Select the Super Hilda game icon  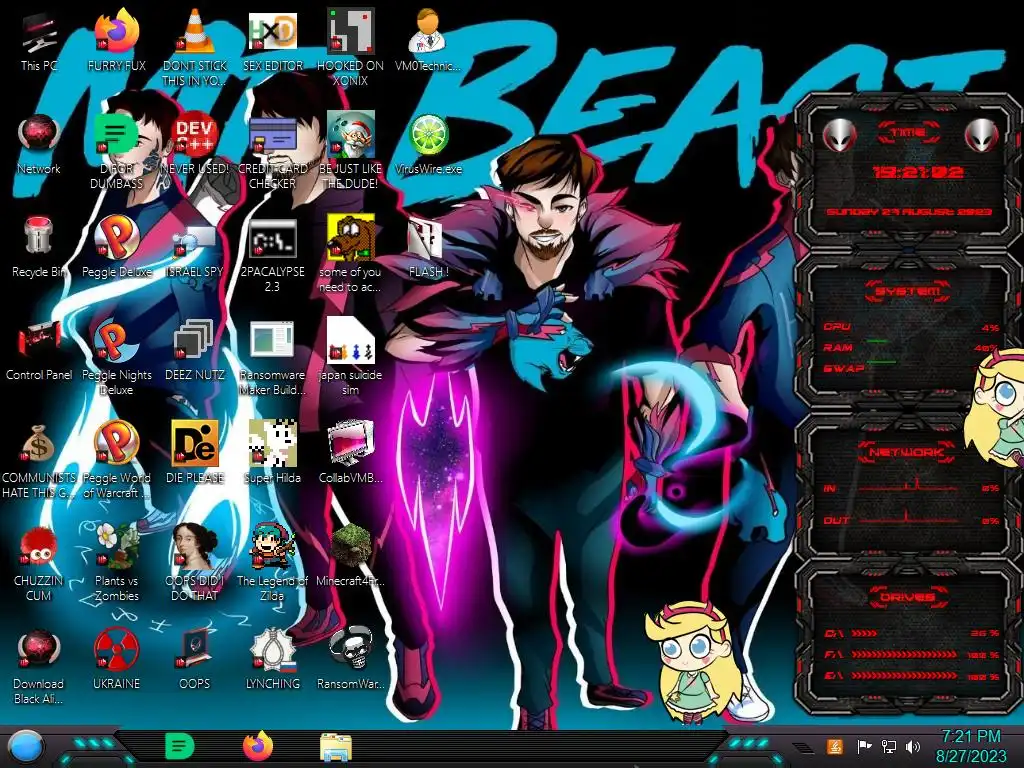click(x=272, y=452)
